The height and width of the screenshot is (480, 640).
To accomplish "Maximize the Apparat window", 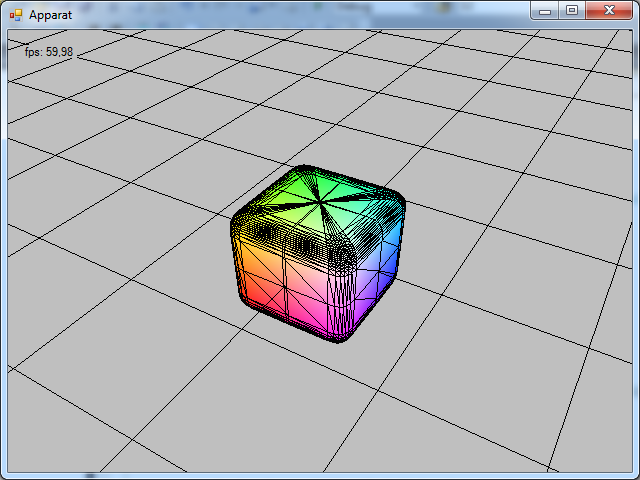I will pyautogui.click(x=572, y=11).
